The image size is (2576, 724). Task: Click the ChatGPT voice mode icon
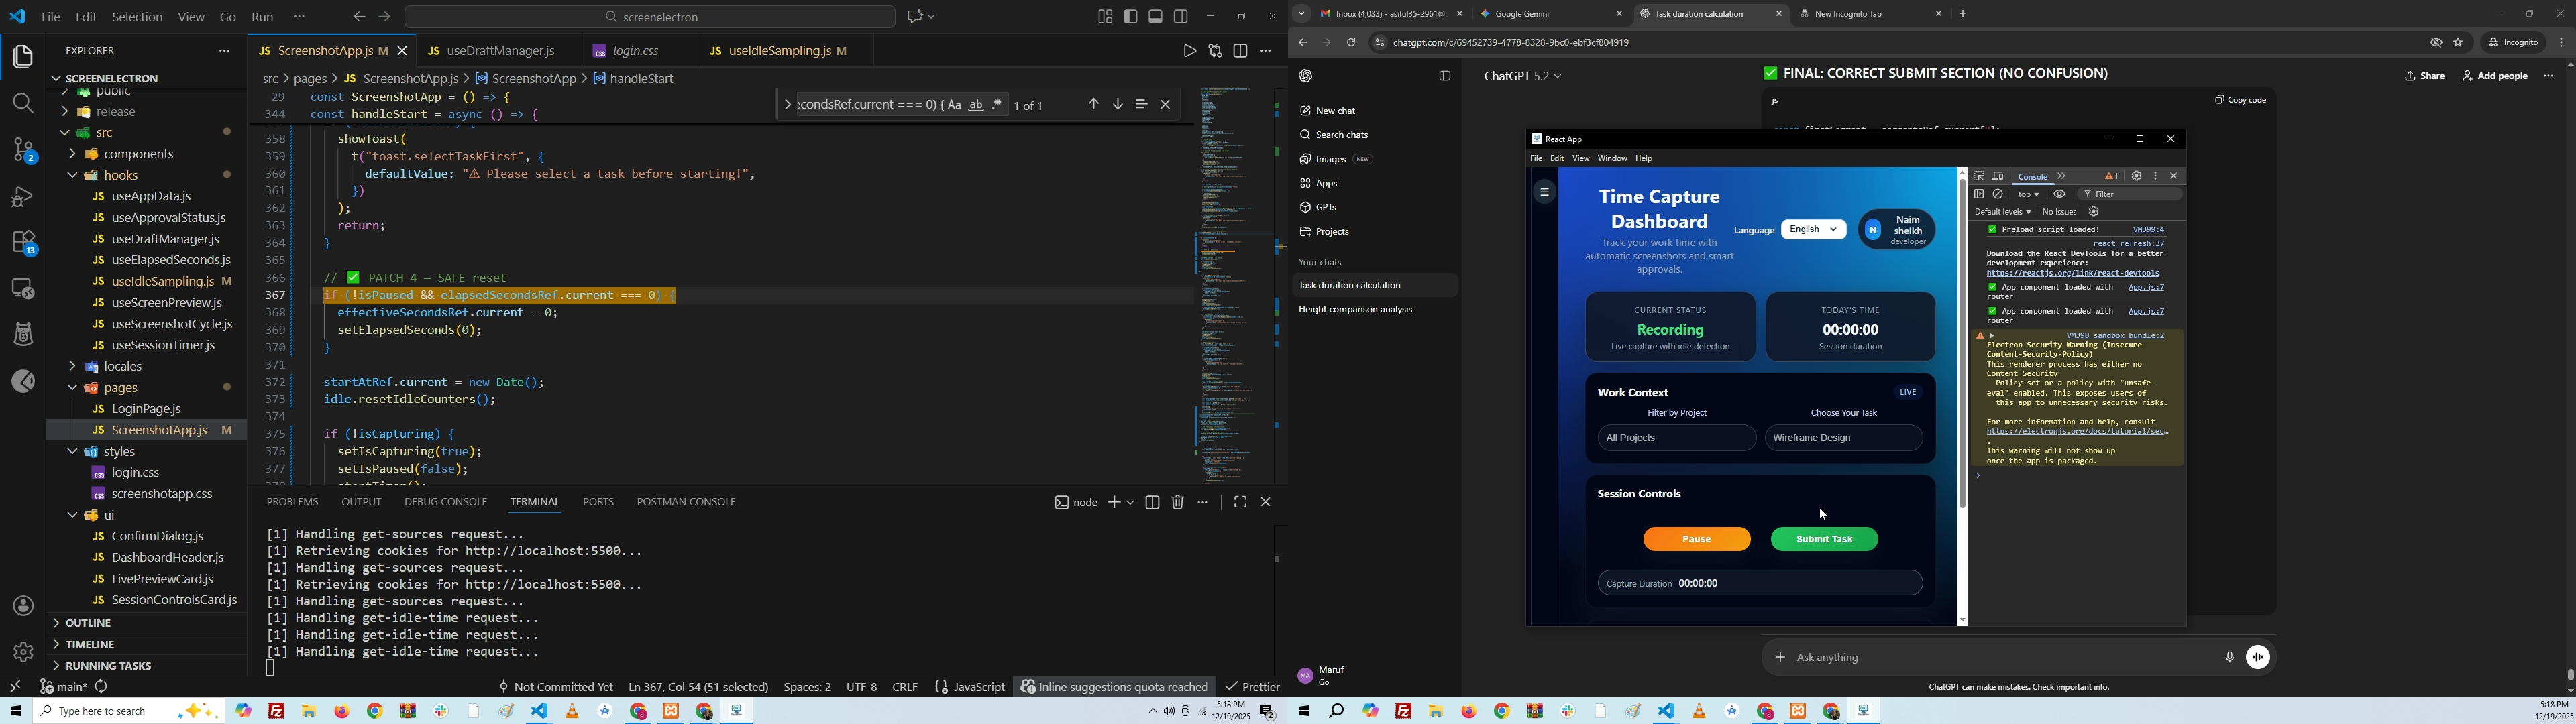(x=2258, y=657)
